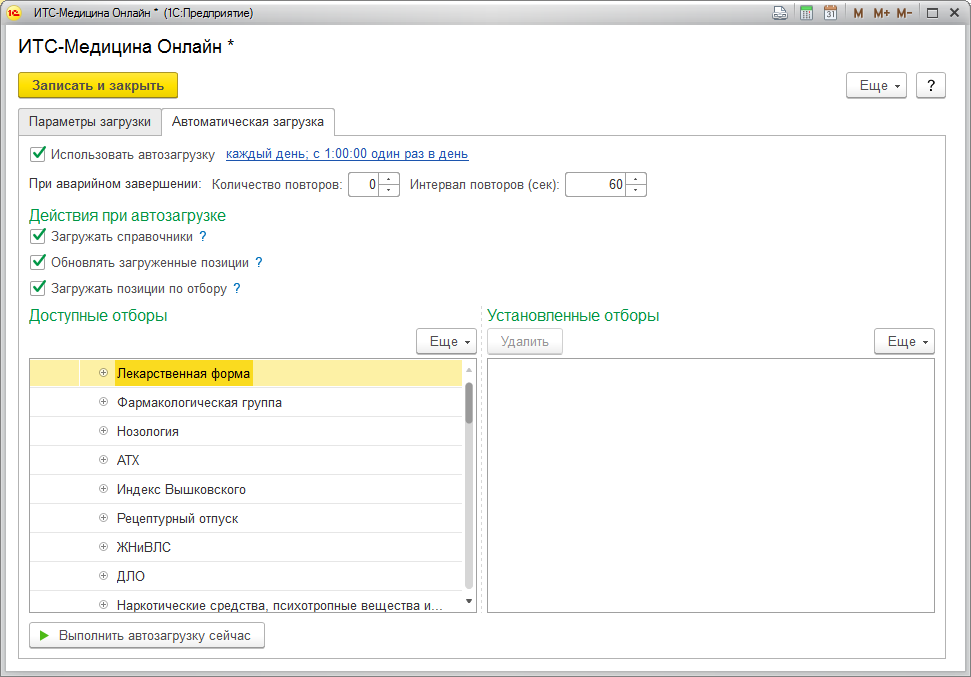
Task: Select the ЖНиВЛС row
Action: click(246, 547)
